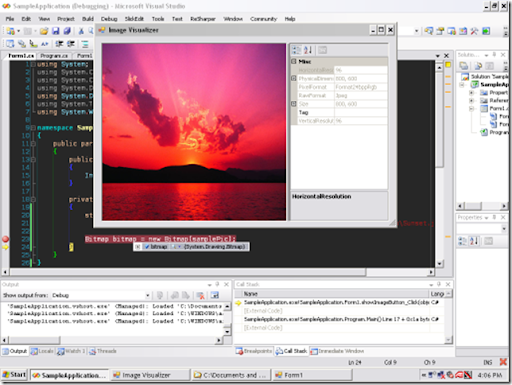Switch to the Program.cs editor tab
This screenshot has height=385, width=512.
54,56
